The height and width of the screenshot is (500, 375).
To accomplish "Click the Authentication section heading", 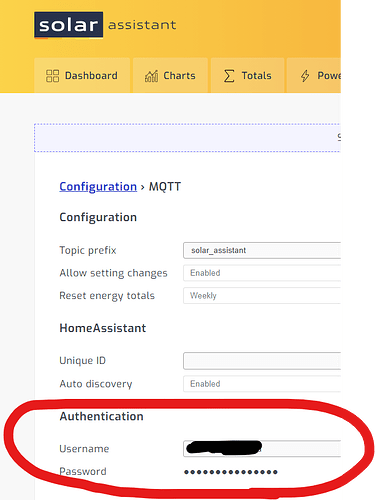I will (101, 416).
